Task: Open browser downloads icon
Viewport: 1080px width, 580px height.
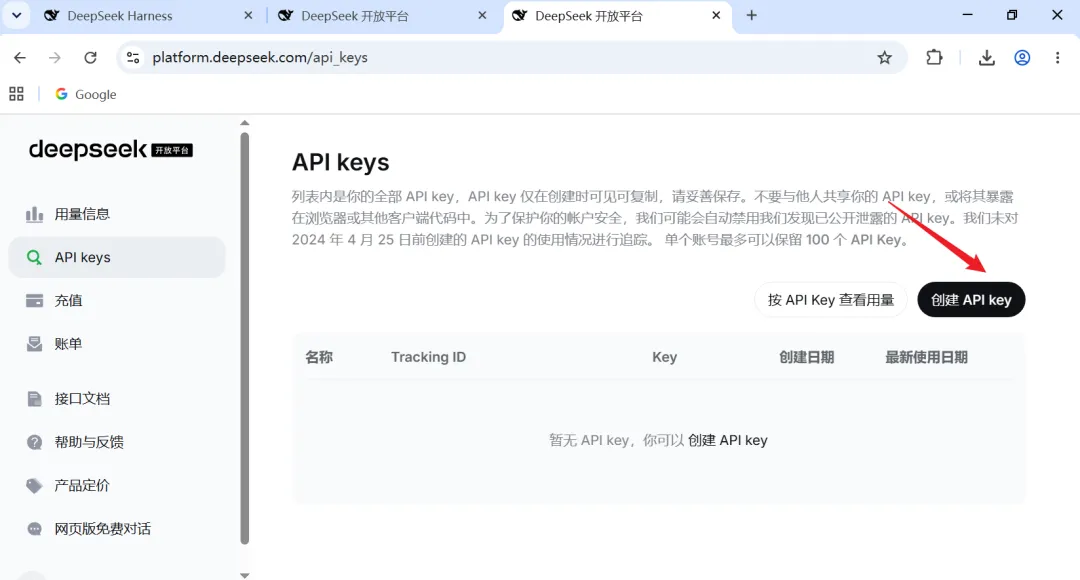Action: [986, 58]
